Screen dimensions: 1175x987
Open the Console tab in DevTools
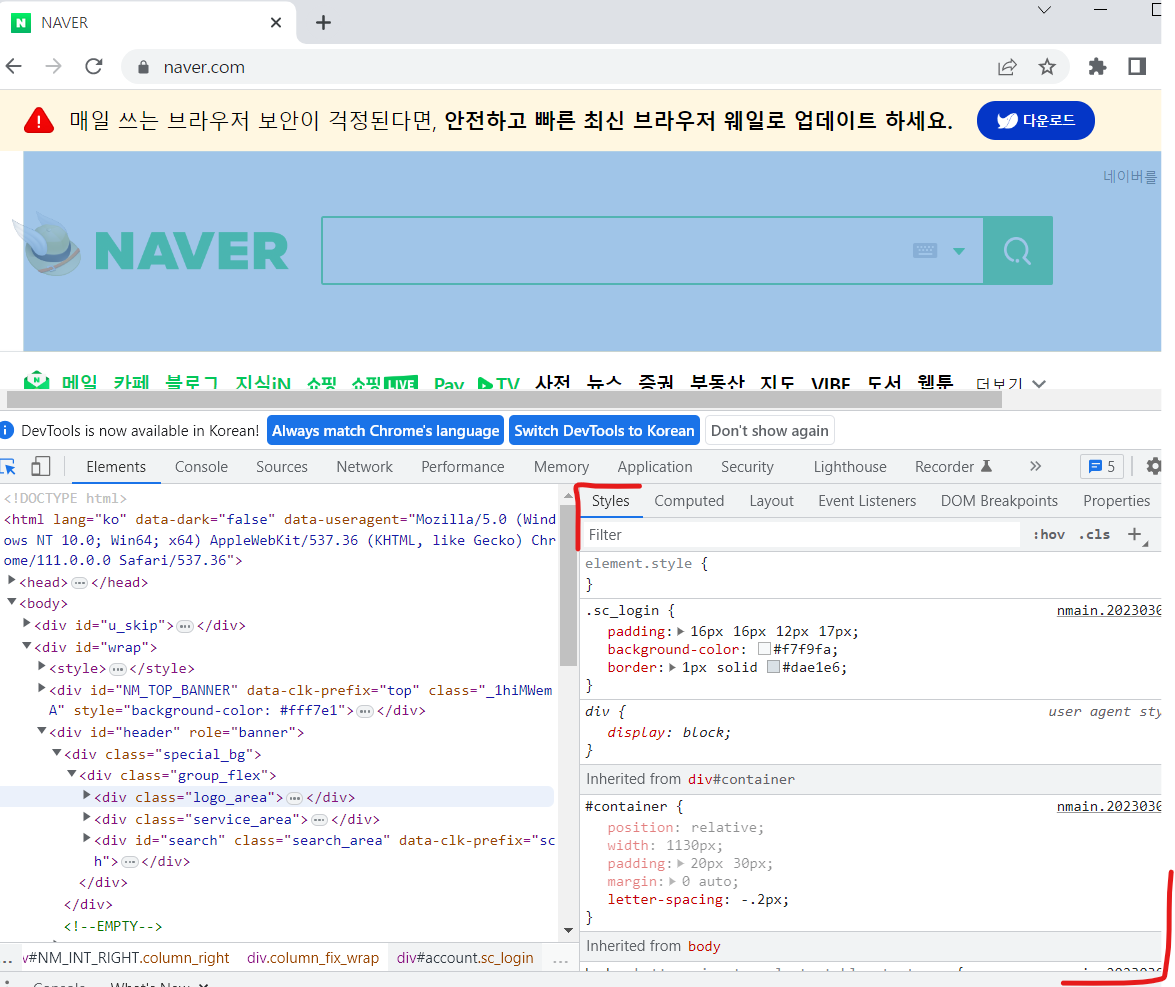tap(201, 467)
